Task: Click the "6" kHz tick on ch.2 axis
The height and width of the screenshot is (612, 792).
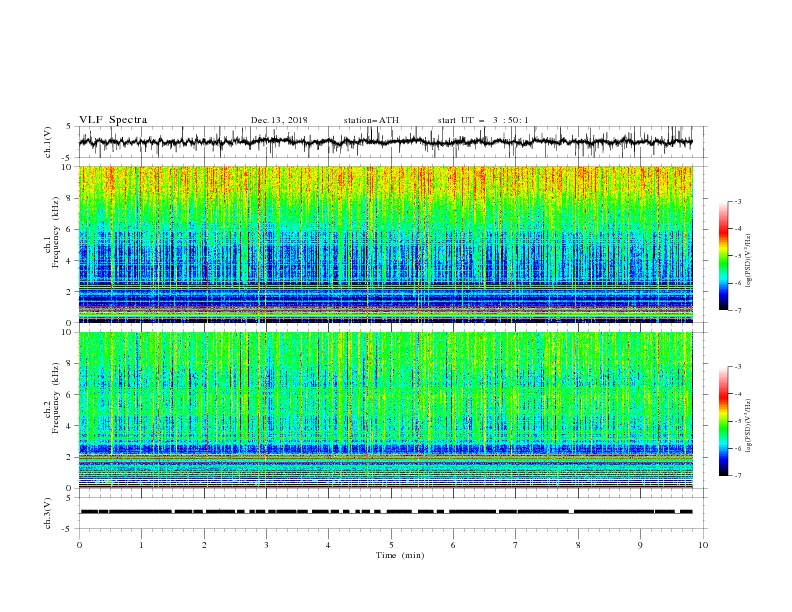Action: [x=70, y=395]
